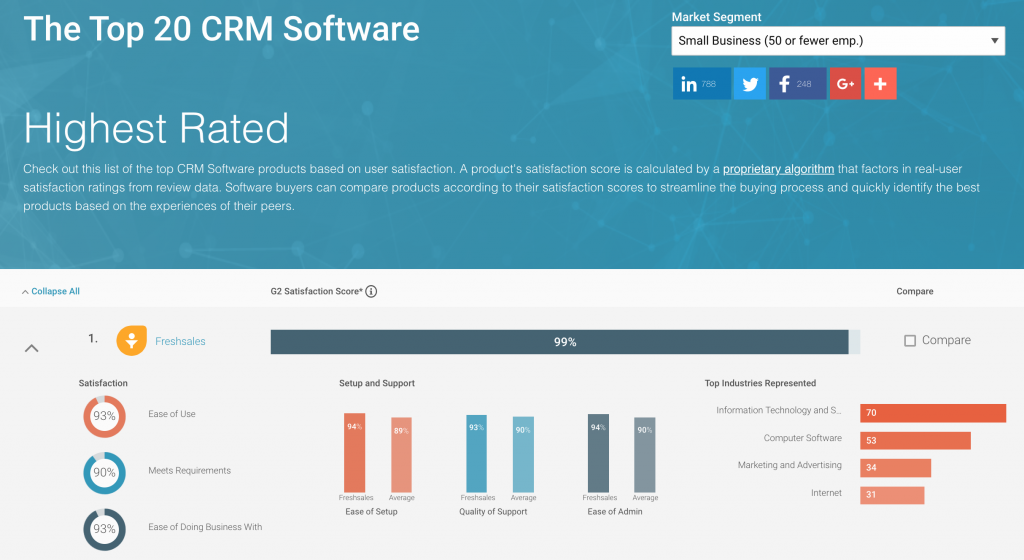Tick the Compare checkbox for Freshsales
This screenshot has height=560, width=1024.
pos(910,341)
